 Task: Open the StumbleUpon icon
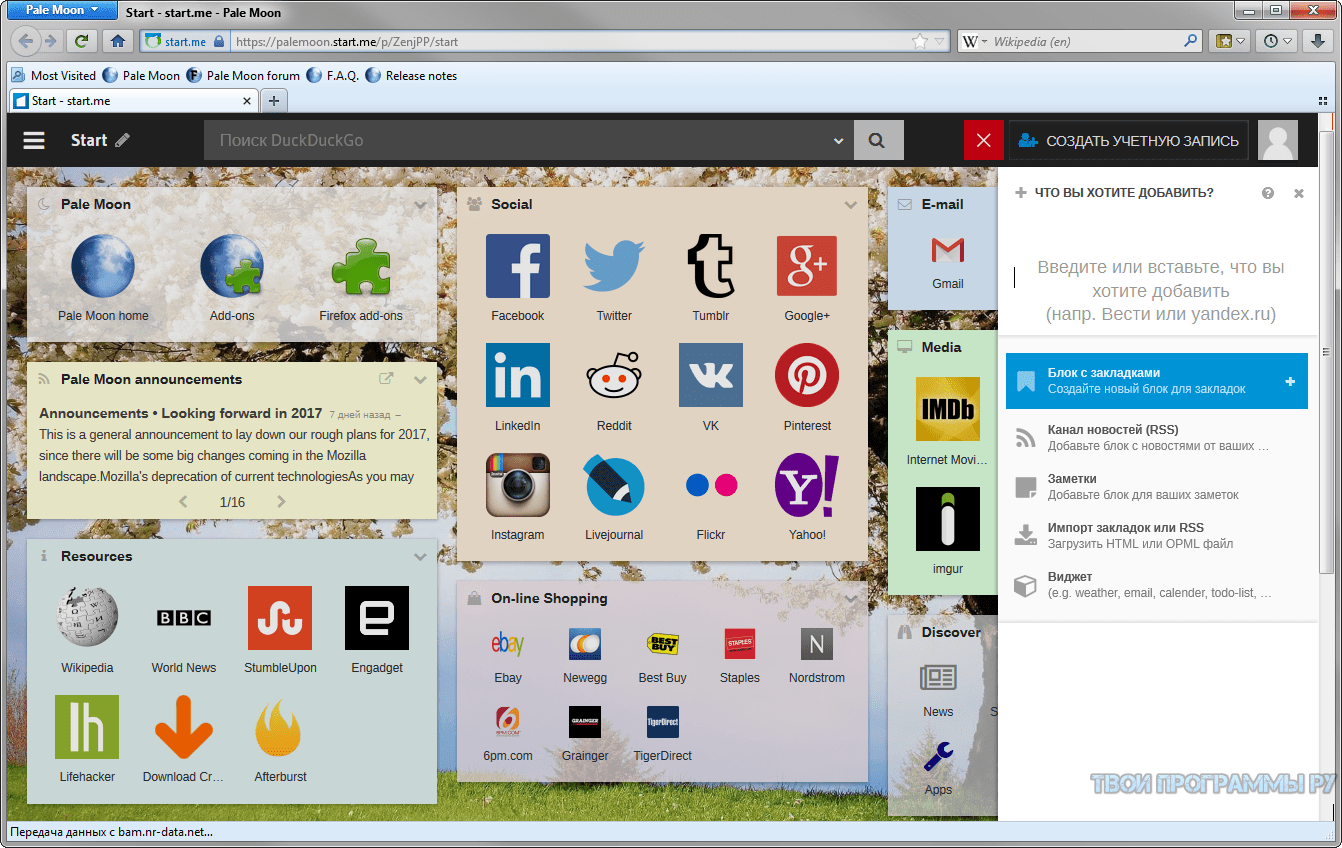coord(280,618)
